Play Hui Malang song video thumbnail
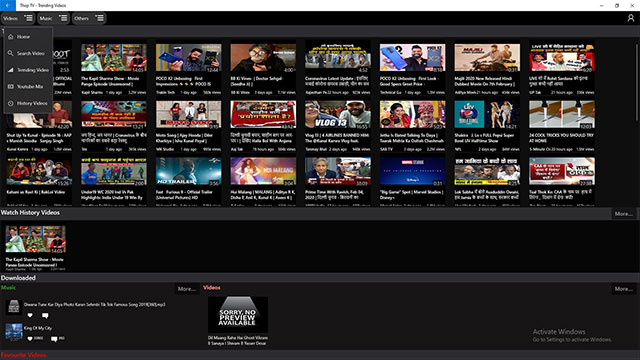Viewport: 640px width, 360px height. pos(263,171)
